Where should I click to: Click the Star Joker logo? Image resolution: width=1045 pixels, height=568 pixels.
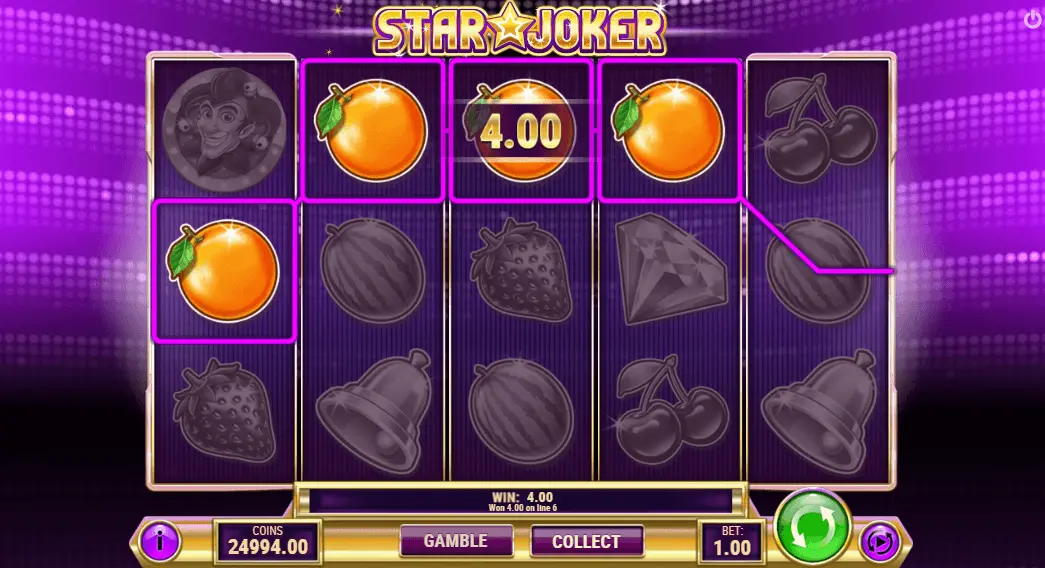pos(520,29)
